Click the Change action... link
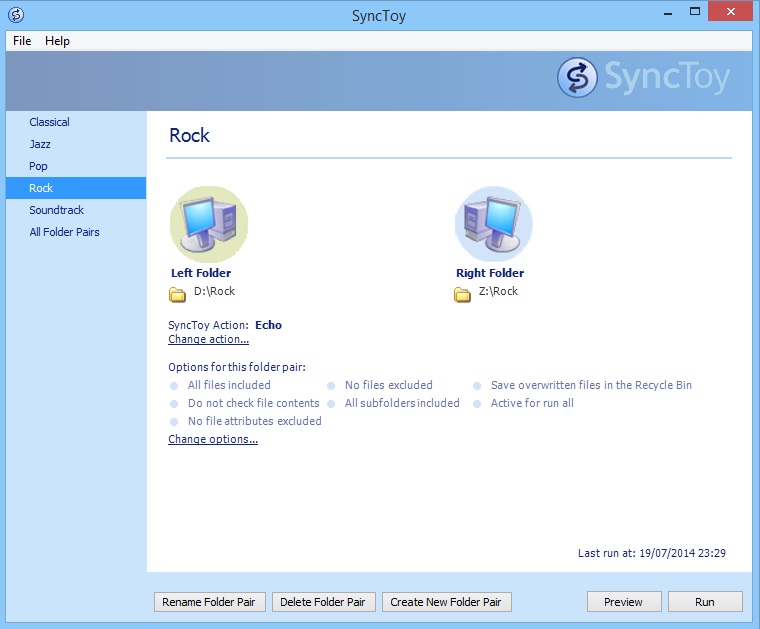760x629 pixels. 208,339
